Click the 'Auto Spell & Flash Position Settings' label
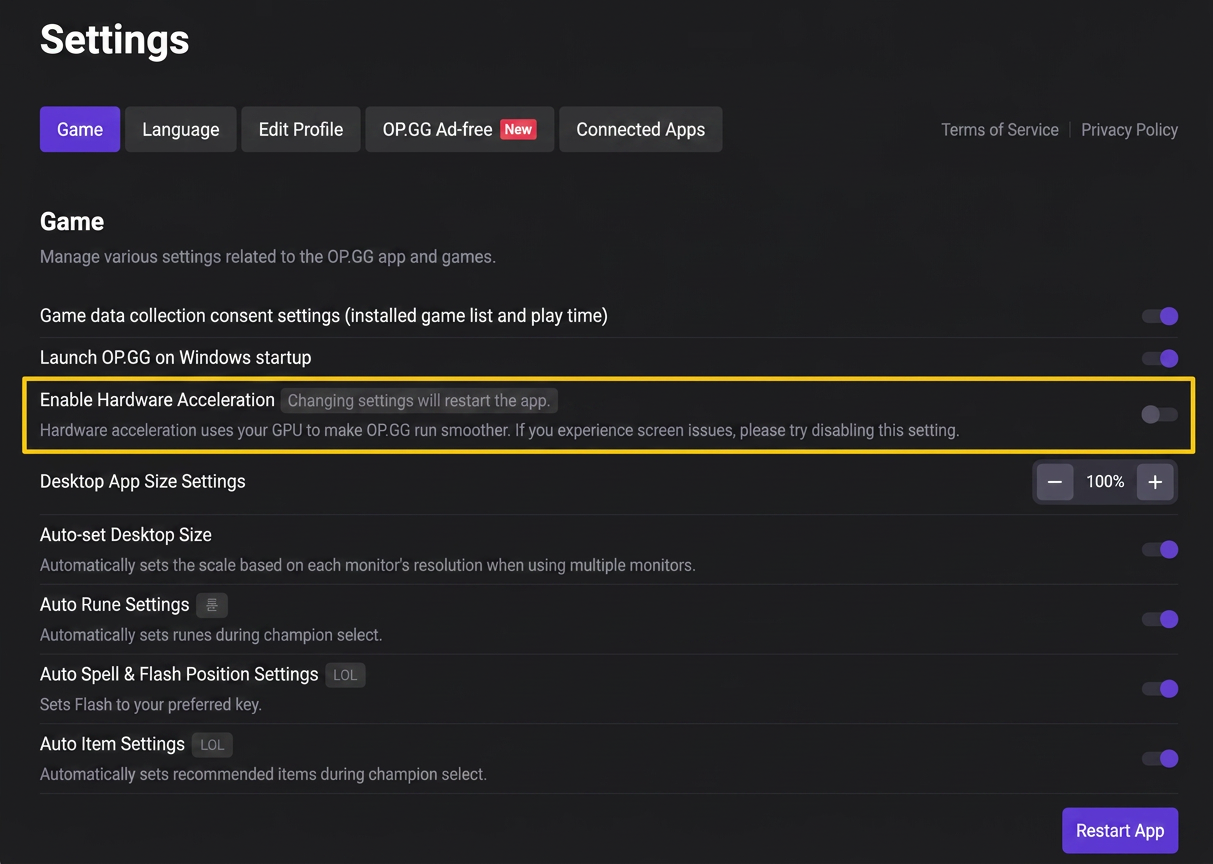 point(179,674)
